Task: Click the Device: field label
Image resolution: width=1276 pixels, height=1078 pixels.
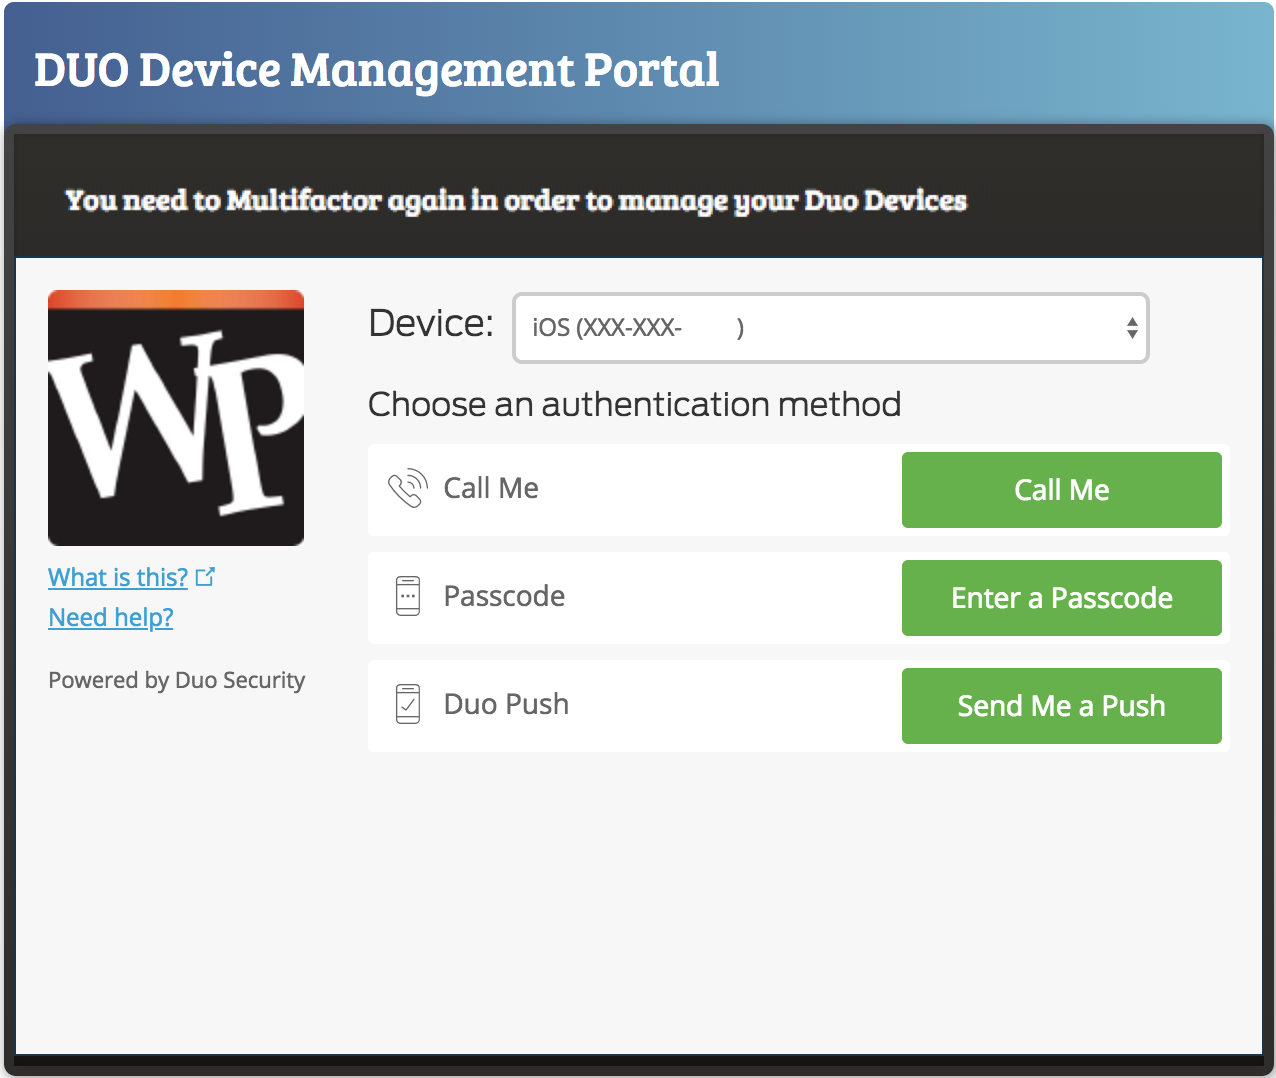Action: tap(431, 324)
